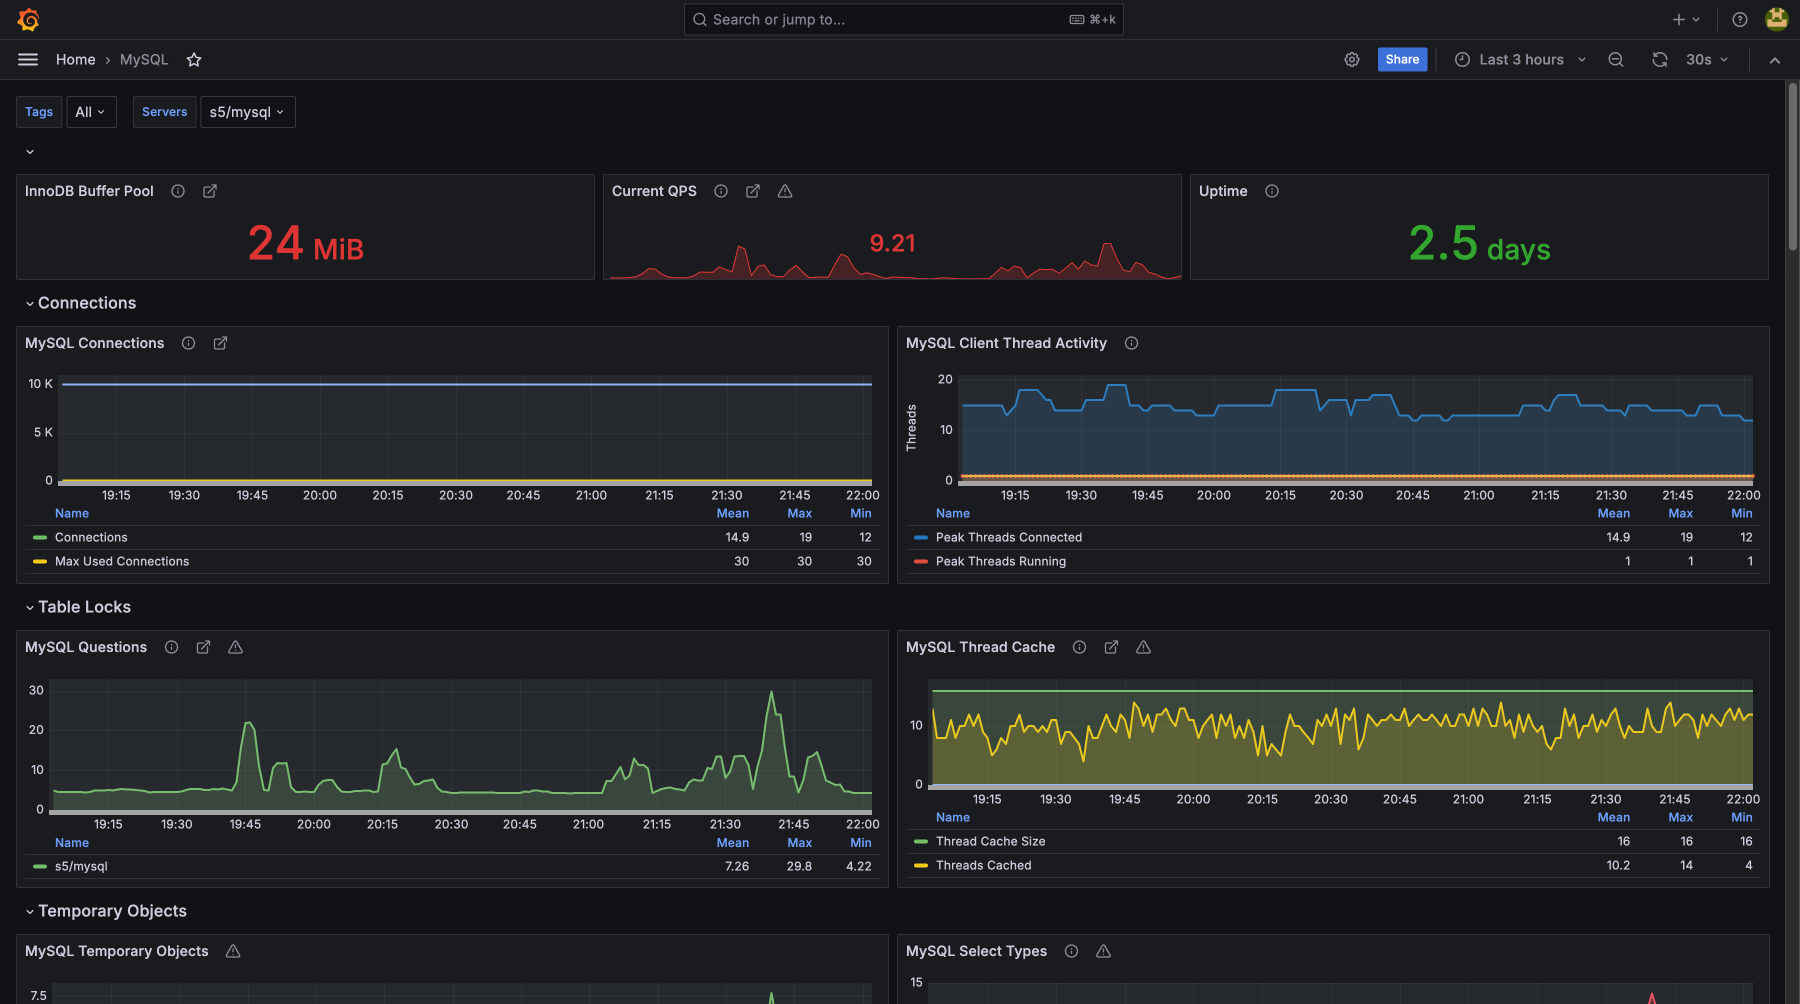Open the 30s refresh interval dropdown
The height and width of the screenshot is (1004, 1800).
(x=1706, y=60)
